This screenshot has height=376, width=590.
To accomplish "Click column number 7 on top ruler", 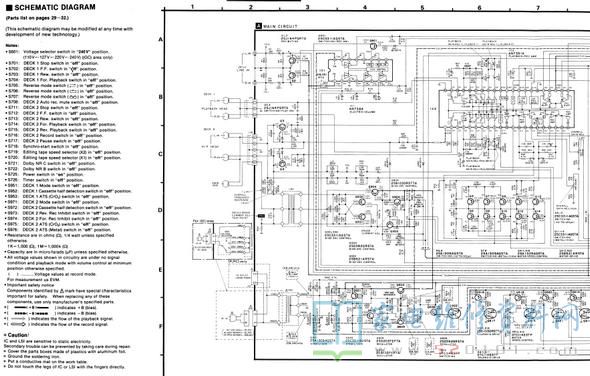I will click(x=538, y=7).
